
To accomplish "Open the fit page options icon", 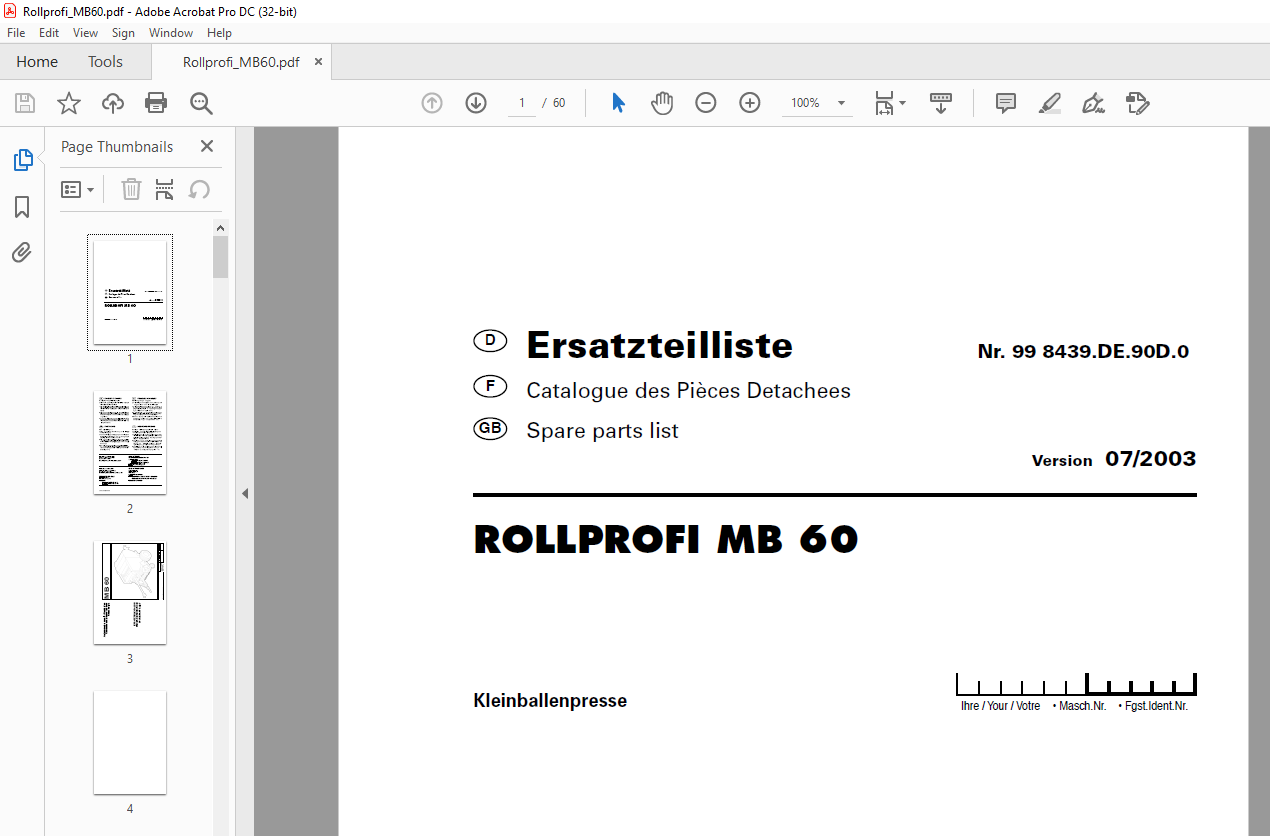I will click(889, 103).
